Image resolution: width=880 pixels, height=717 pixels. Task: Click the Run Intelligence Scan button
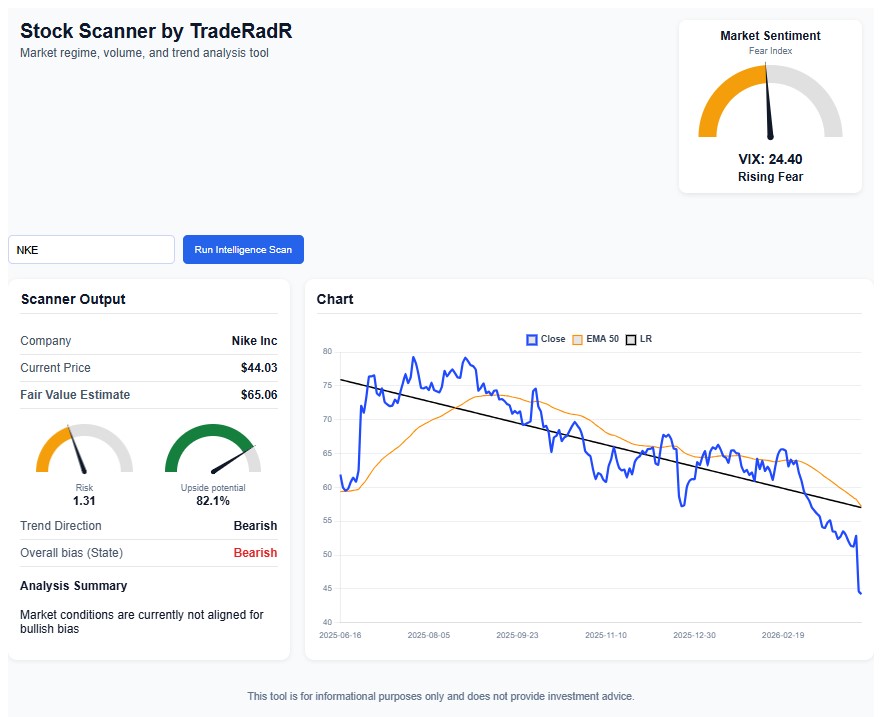point(243,249)
